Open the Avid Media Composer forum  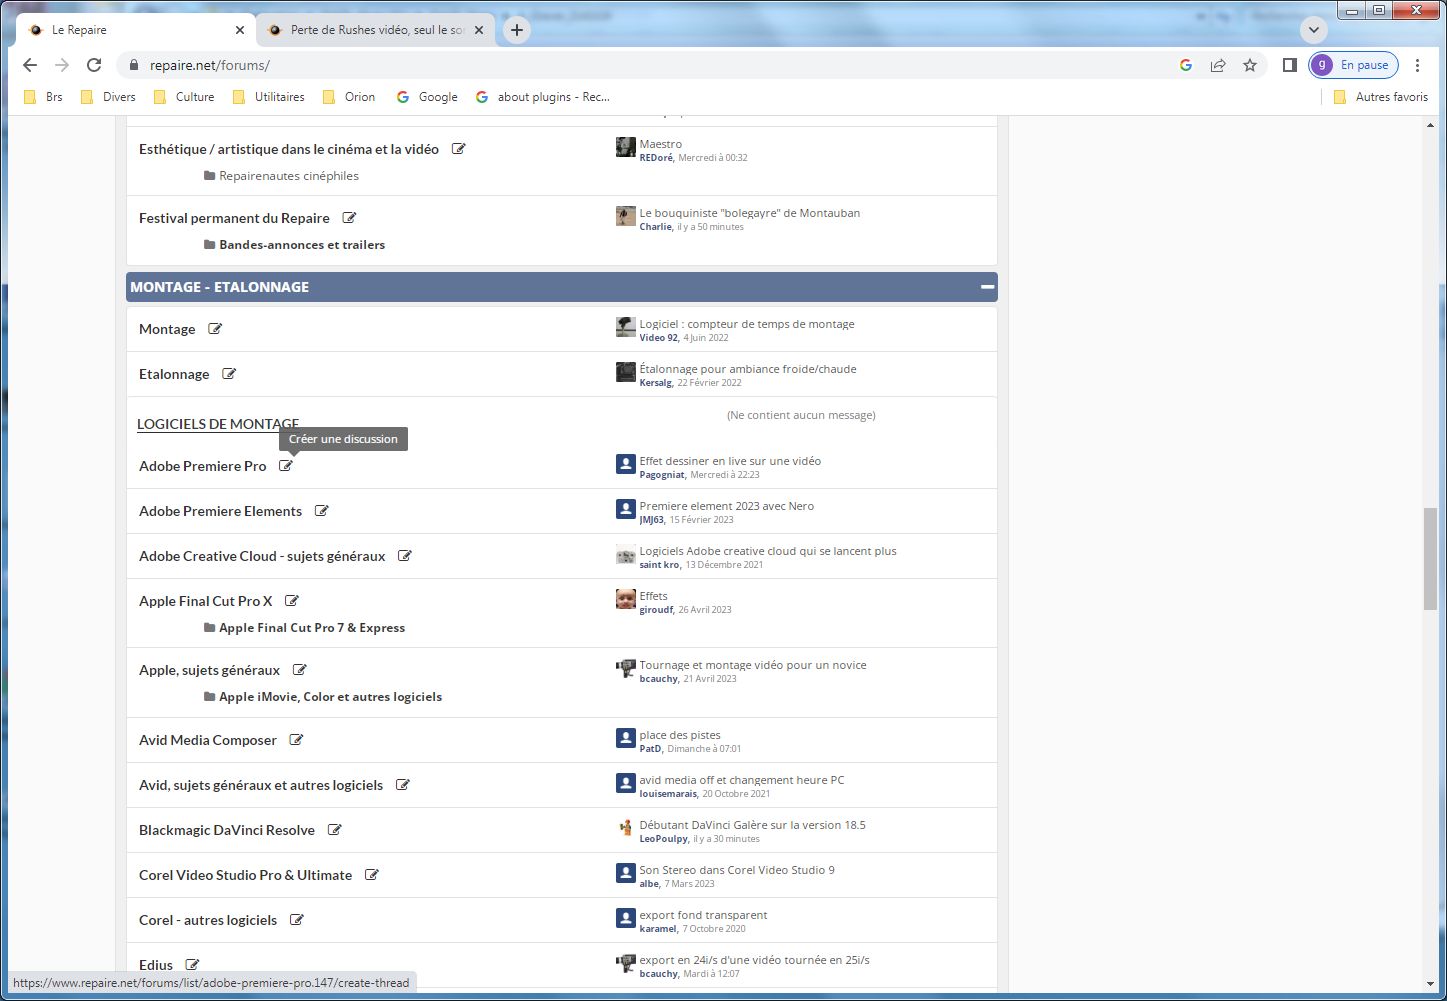[208, 740]
